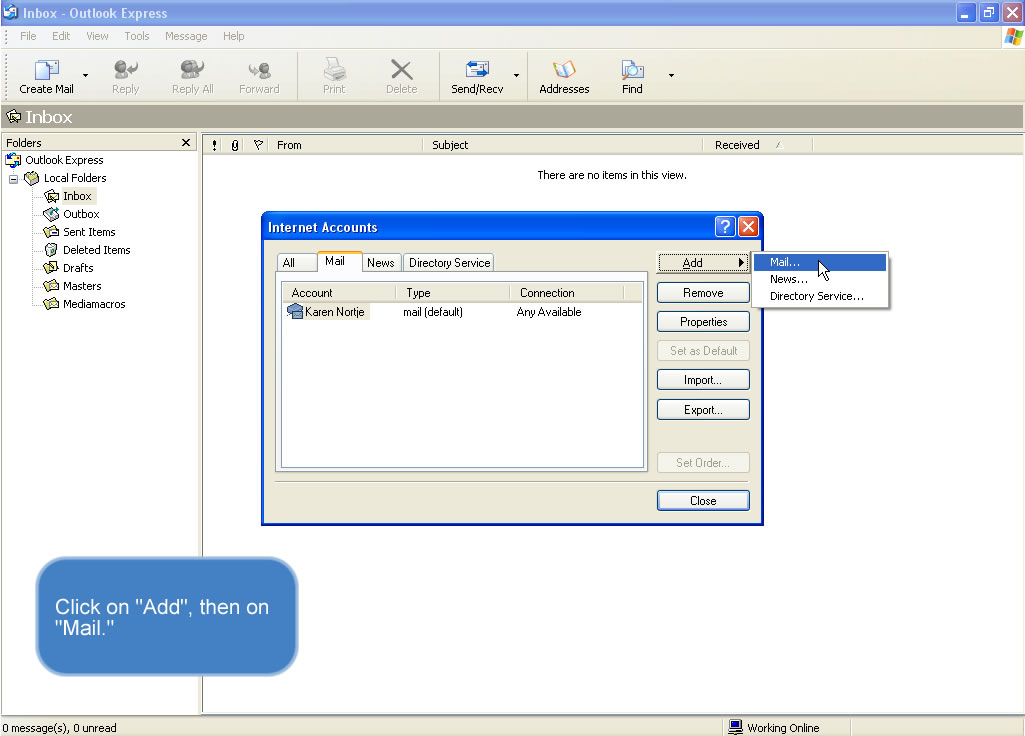Viewport: 1025px width, 736px height.
Task: Open the Send/Recv dropdown arrow
Action: coord(516,75)
